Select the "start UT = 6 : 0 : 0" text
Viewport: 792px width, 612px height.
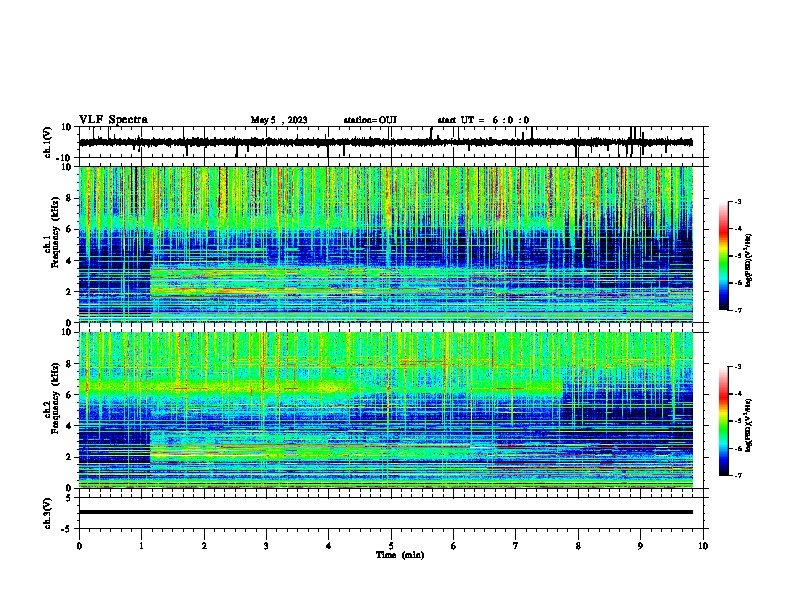[483, 120]
